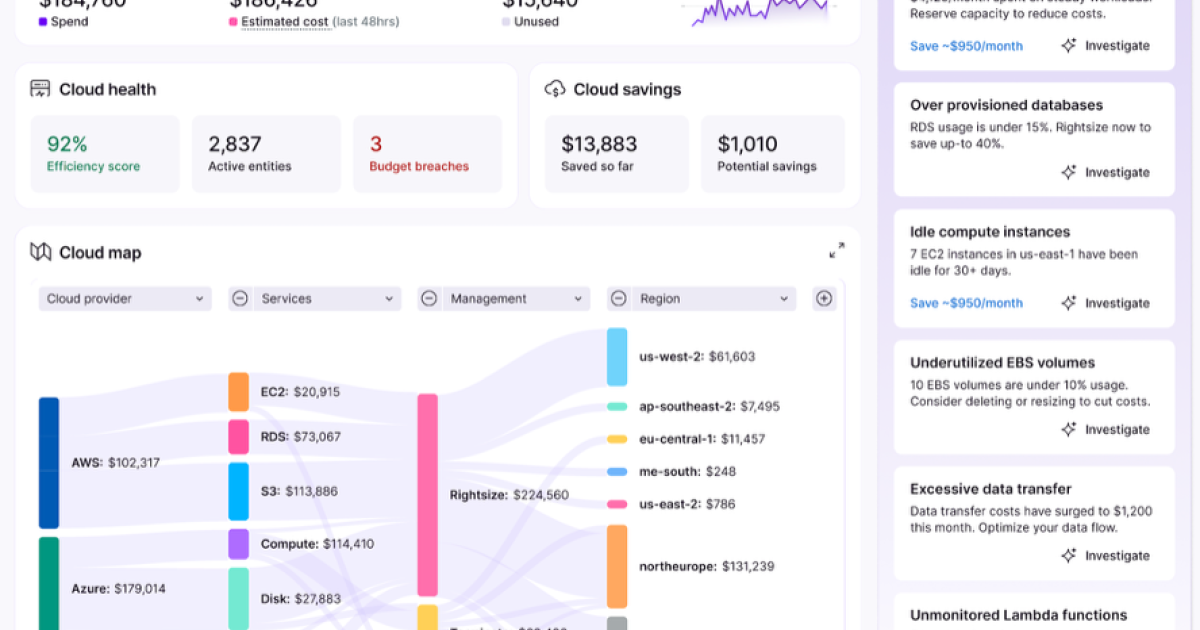This screenshot has height=630, width=1200.
Task: Click the plus icon to add a filter
Action: pyautogui.click(x=823, y=298)
